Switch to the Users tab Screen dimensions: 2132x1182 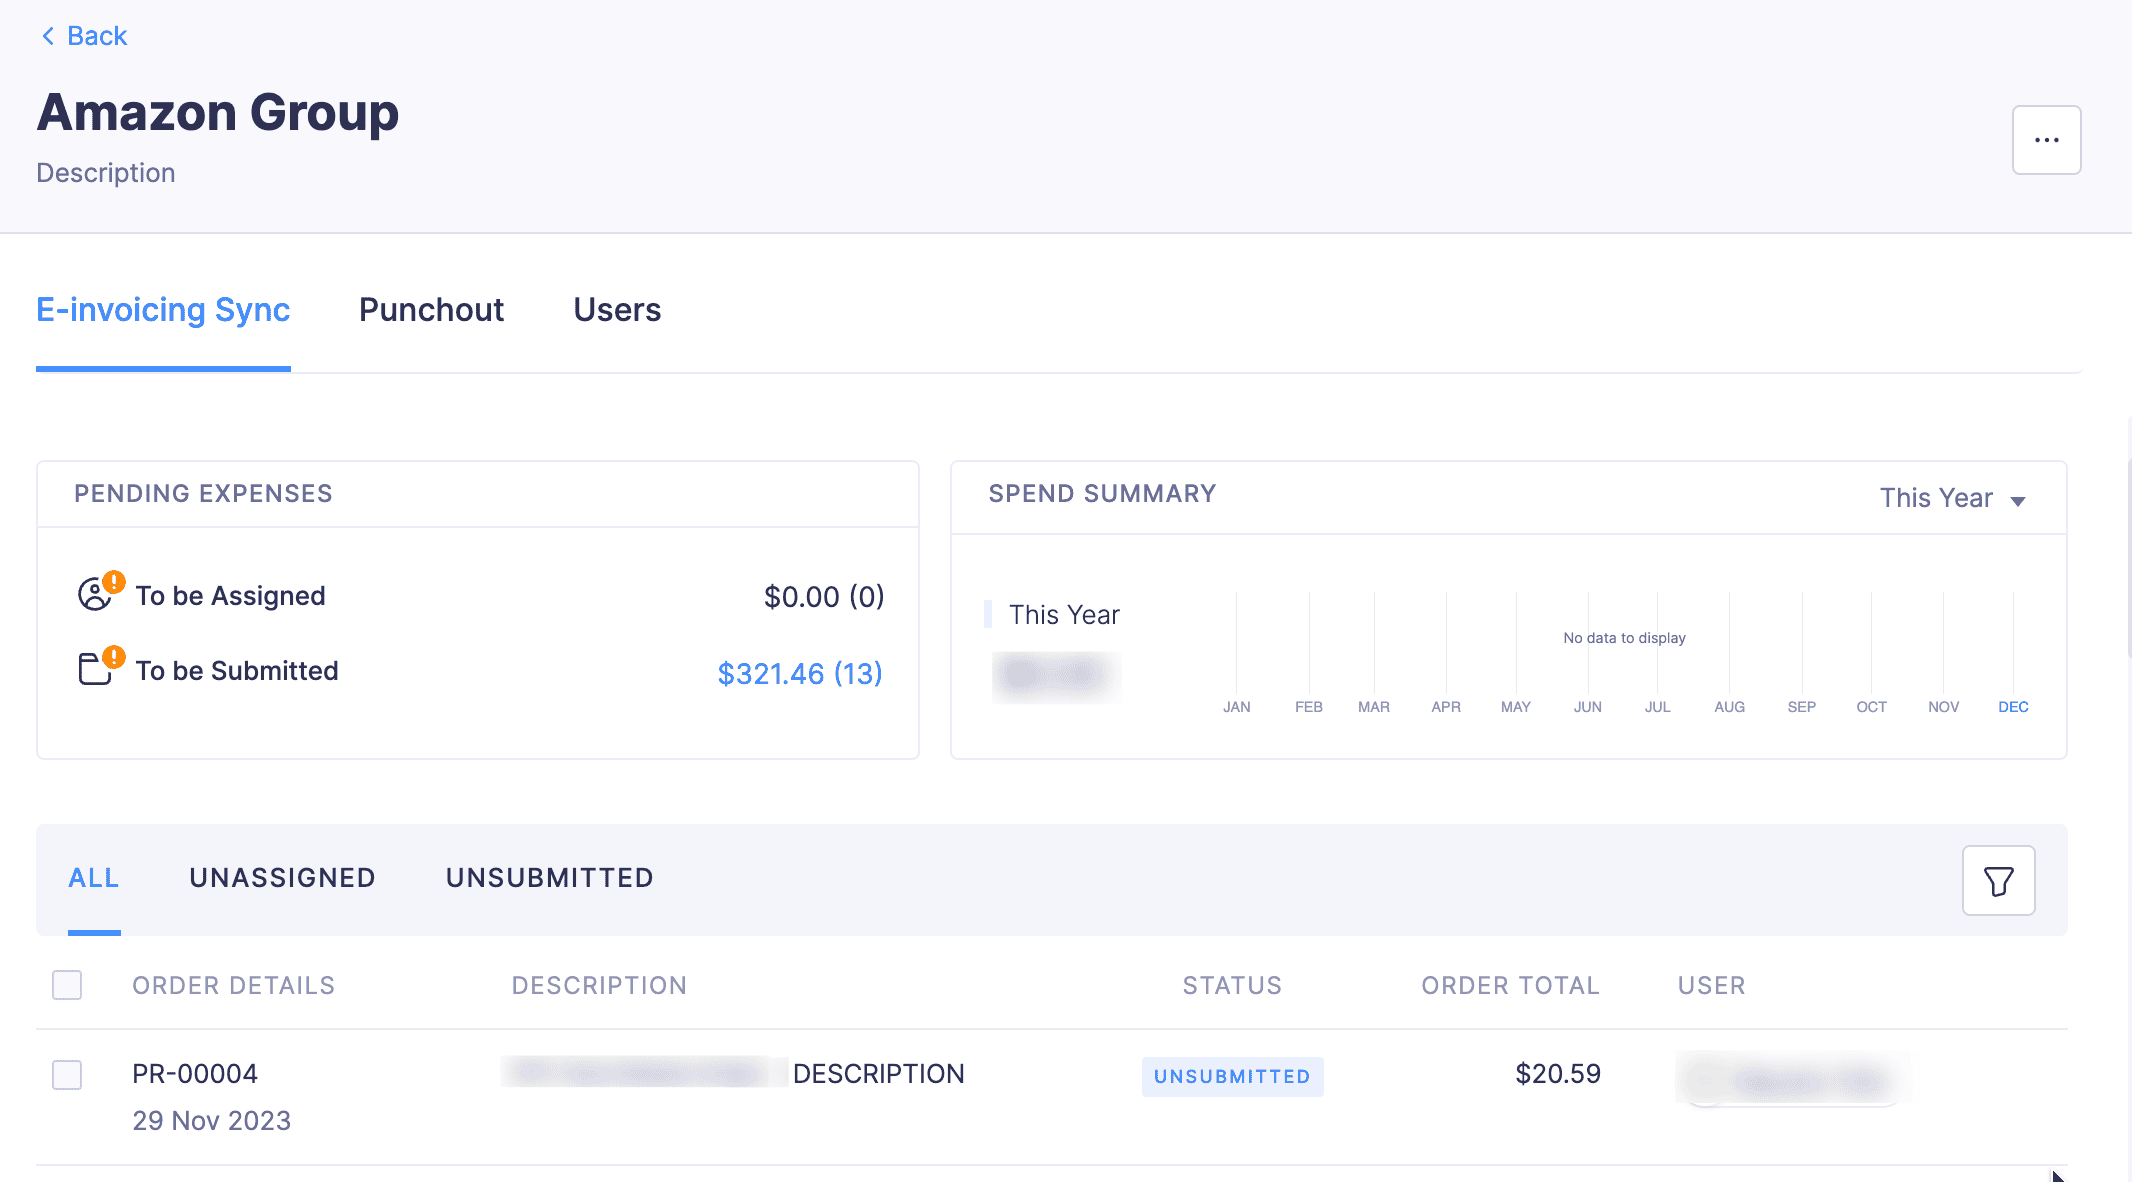point(616,310)
